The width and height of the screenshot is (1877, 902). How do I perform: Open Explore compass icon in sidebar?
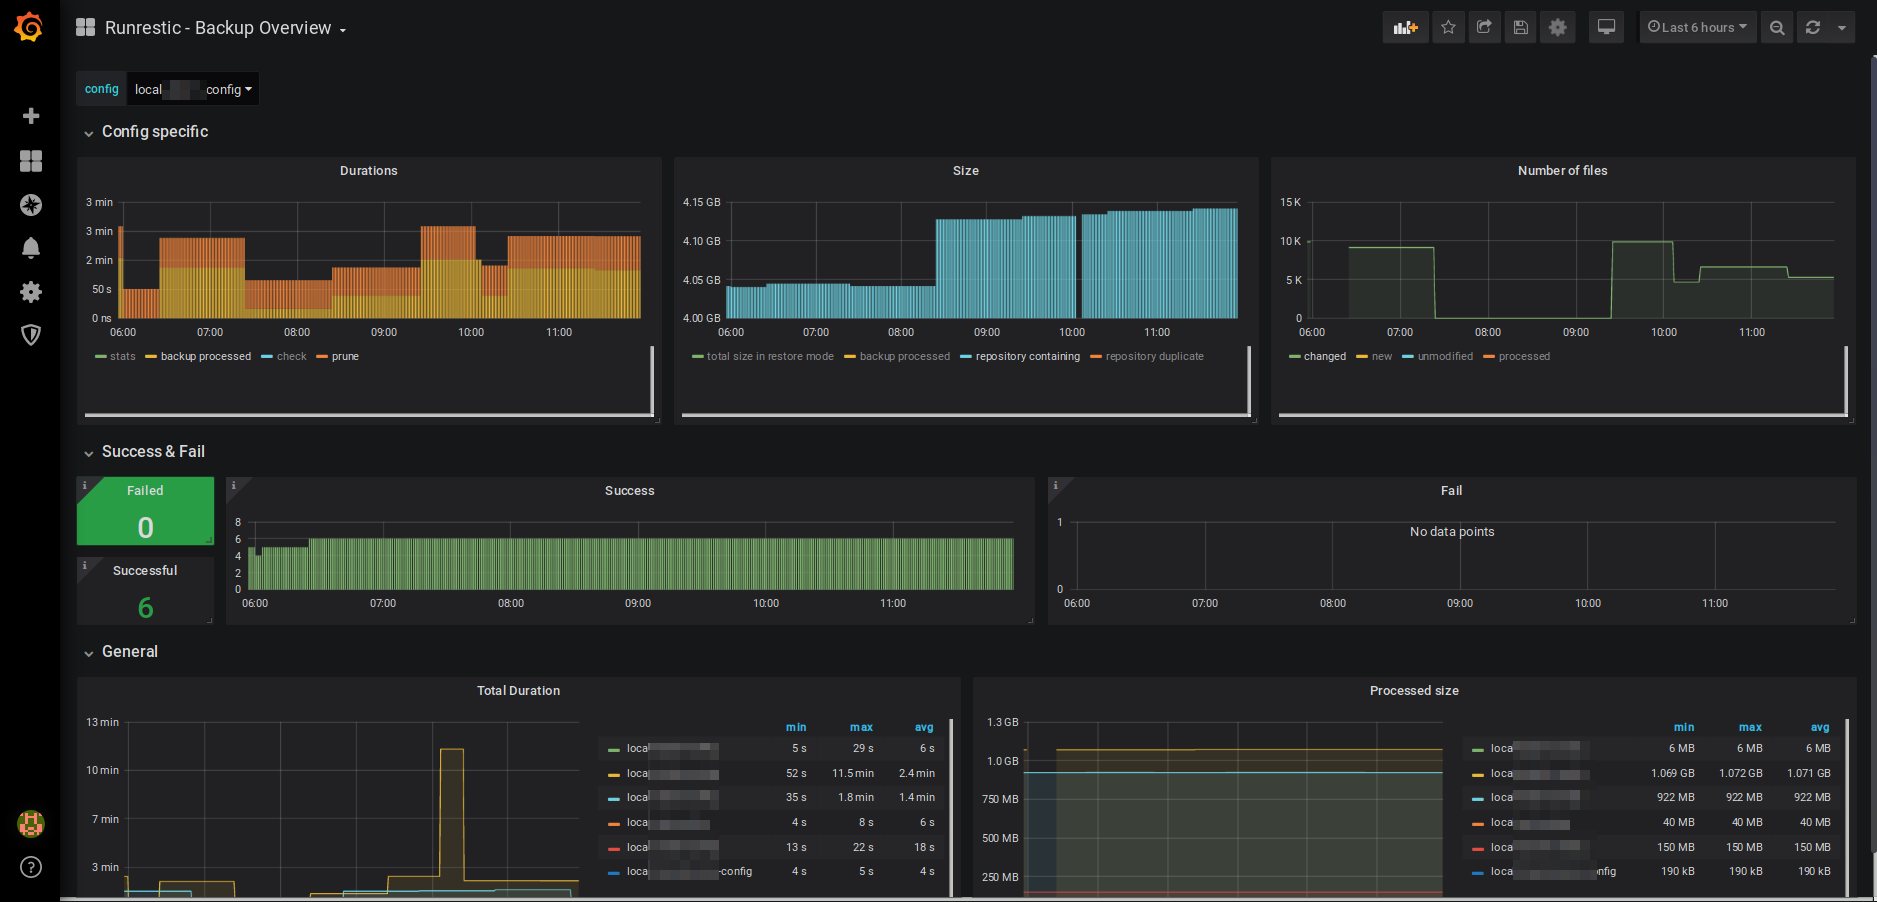point(31,205)
